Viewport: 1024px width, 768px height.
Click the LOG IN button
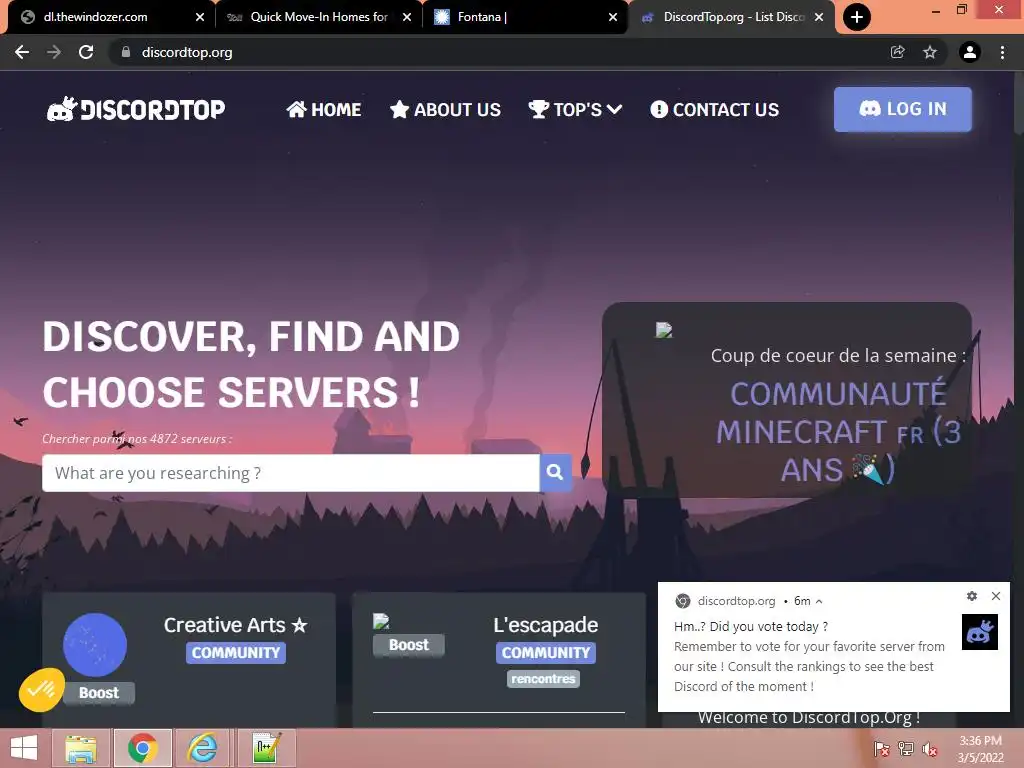pos(903,109)
